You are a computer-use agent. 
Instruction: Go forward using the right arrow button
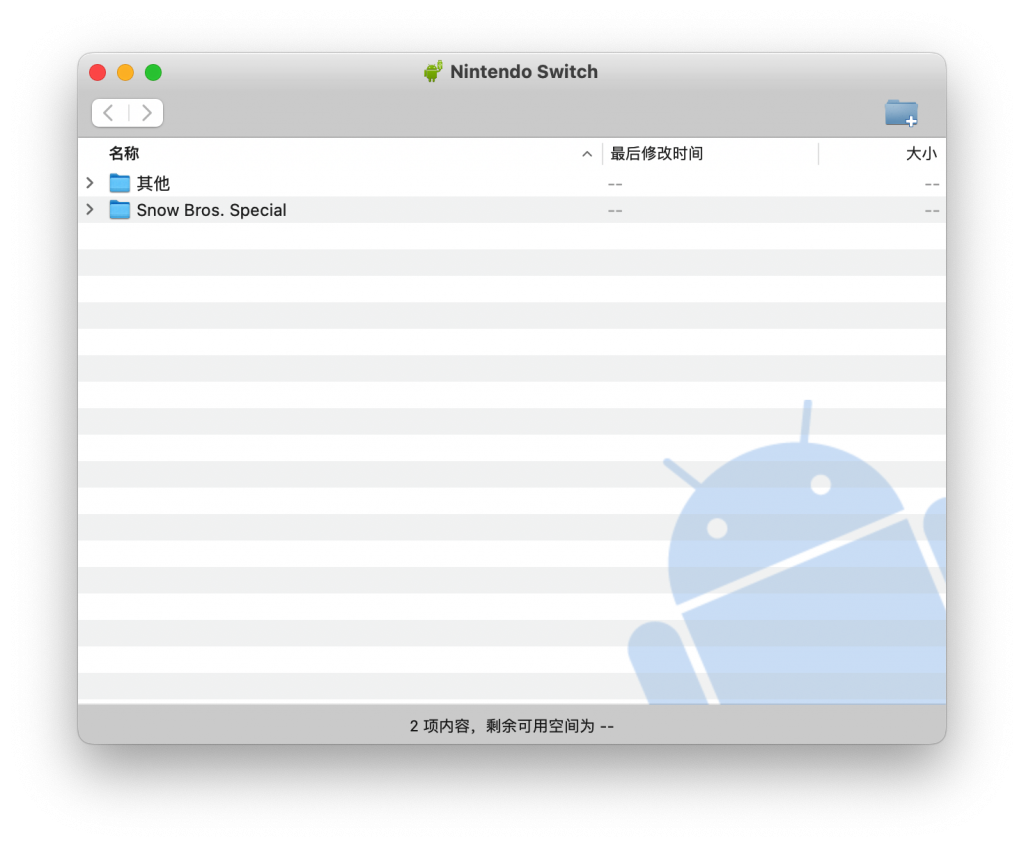click(x=146, y=113)
